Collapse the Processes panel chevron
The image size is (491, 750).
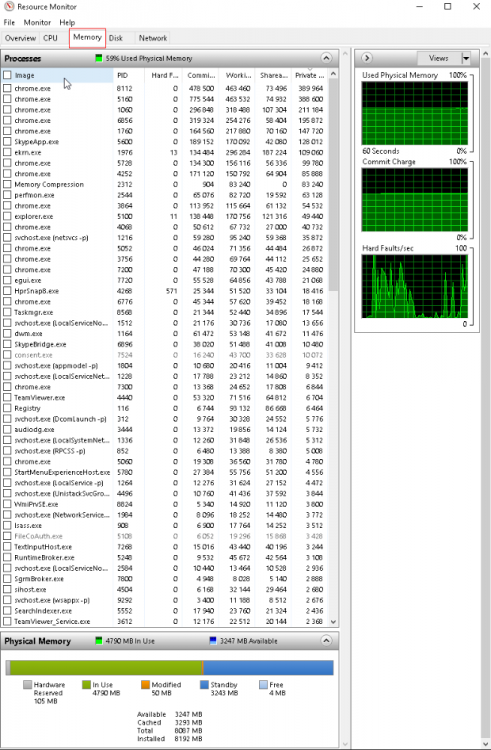[326, 58]
